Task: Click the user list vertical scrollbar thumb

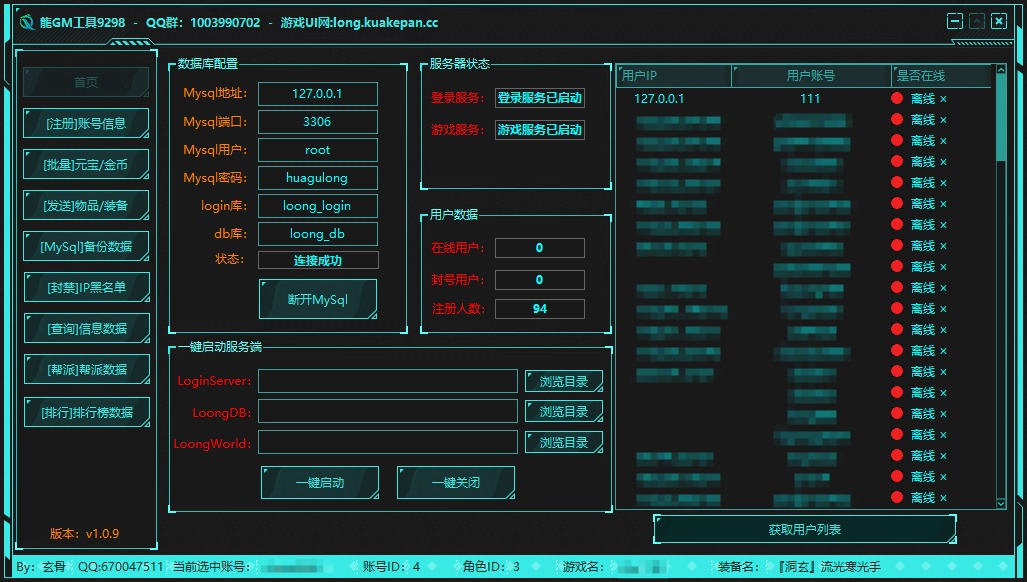Action: [1001, 120]
